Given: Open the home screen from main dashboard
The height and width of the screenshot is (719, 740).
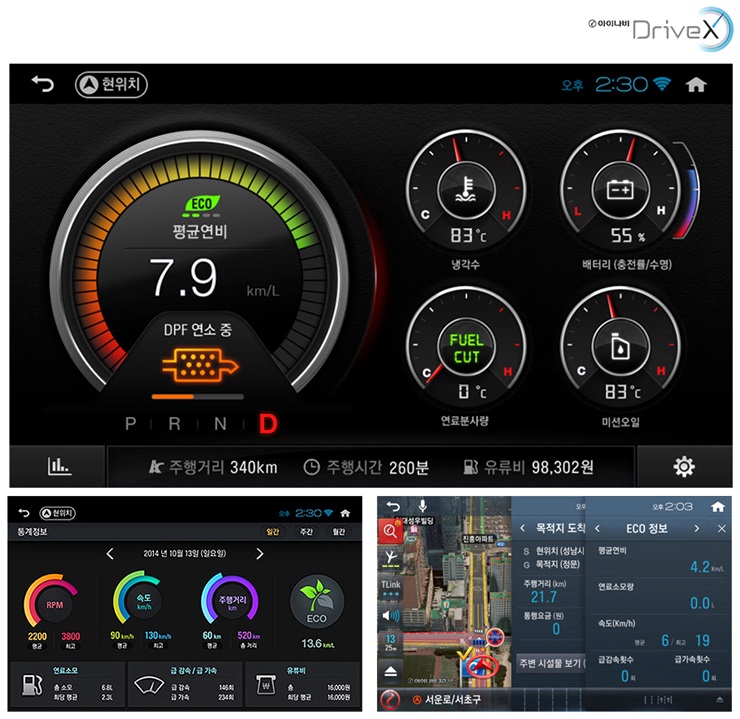Looking at the screenshot, I should [696, 85].
